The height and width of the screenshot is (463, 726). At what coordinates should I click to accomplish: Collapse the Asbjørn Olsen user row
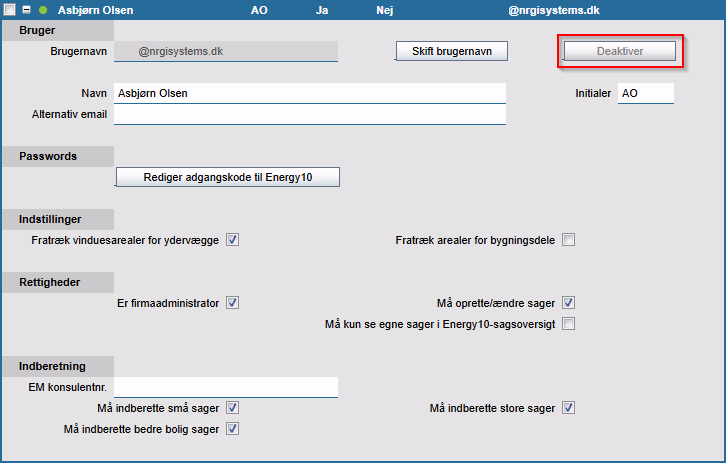coord(26,10)
